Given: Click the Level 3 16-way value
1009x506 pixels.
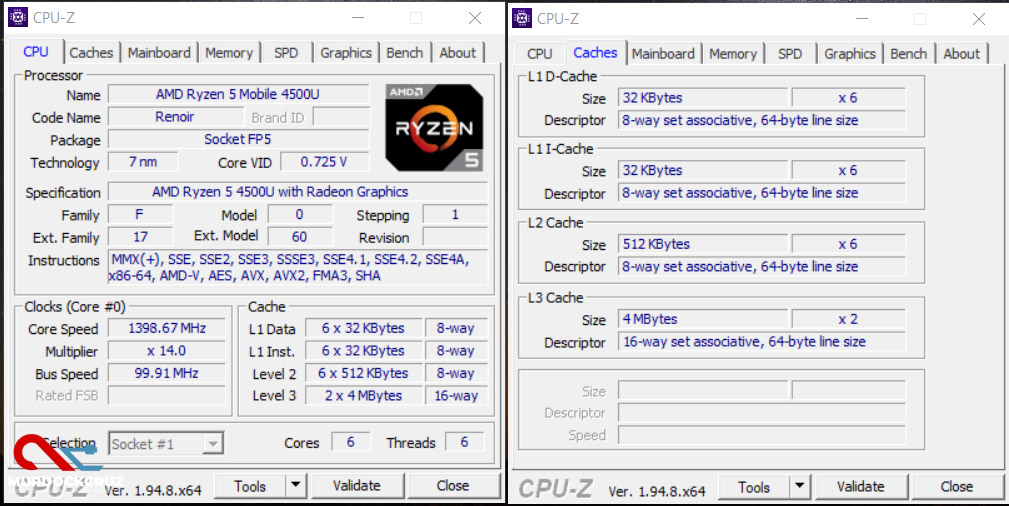Looking at the screenshot, I should (456, 396).
